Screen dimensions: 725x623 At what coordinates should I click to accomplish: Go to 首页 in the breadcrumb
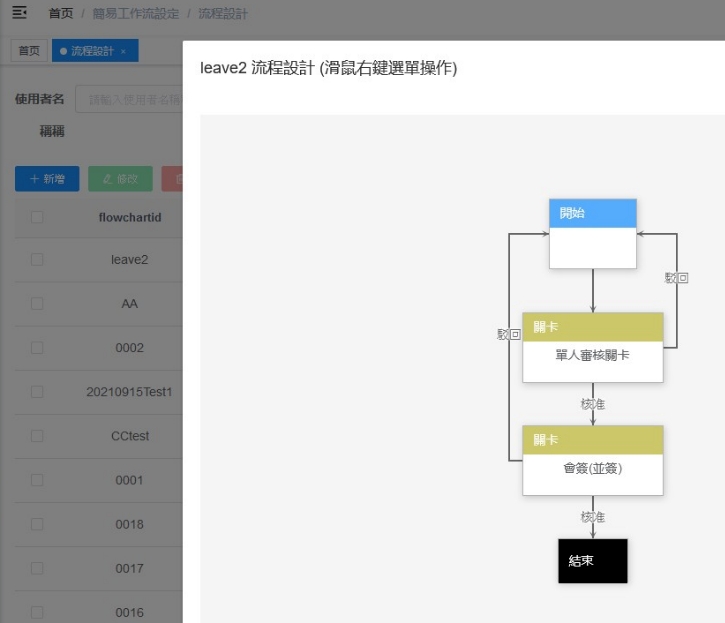click(60, 14)
